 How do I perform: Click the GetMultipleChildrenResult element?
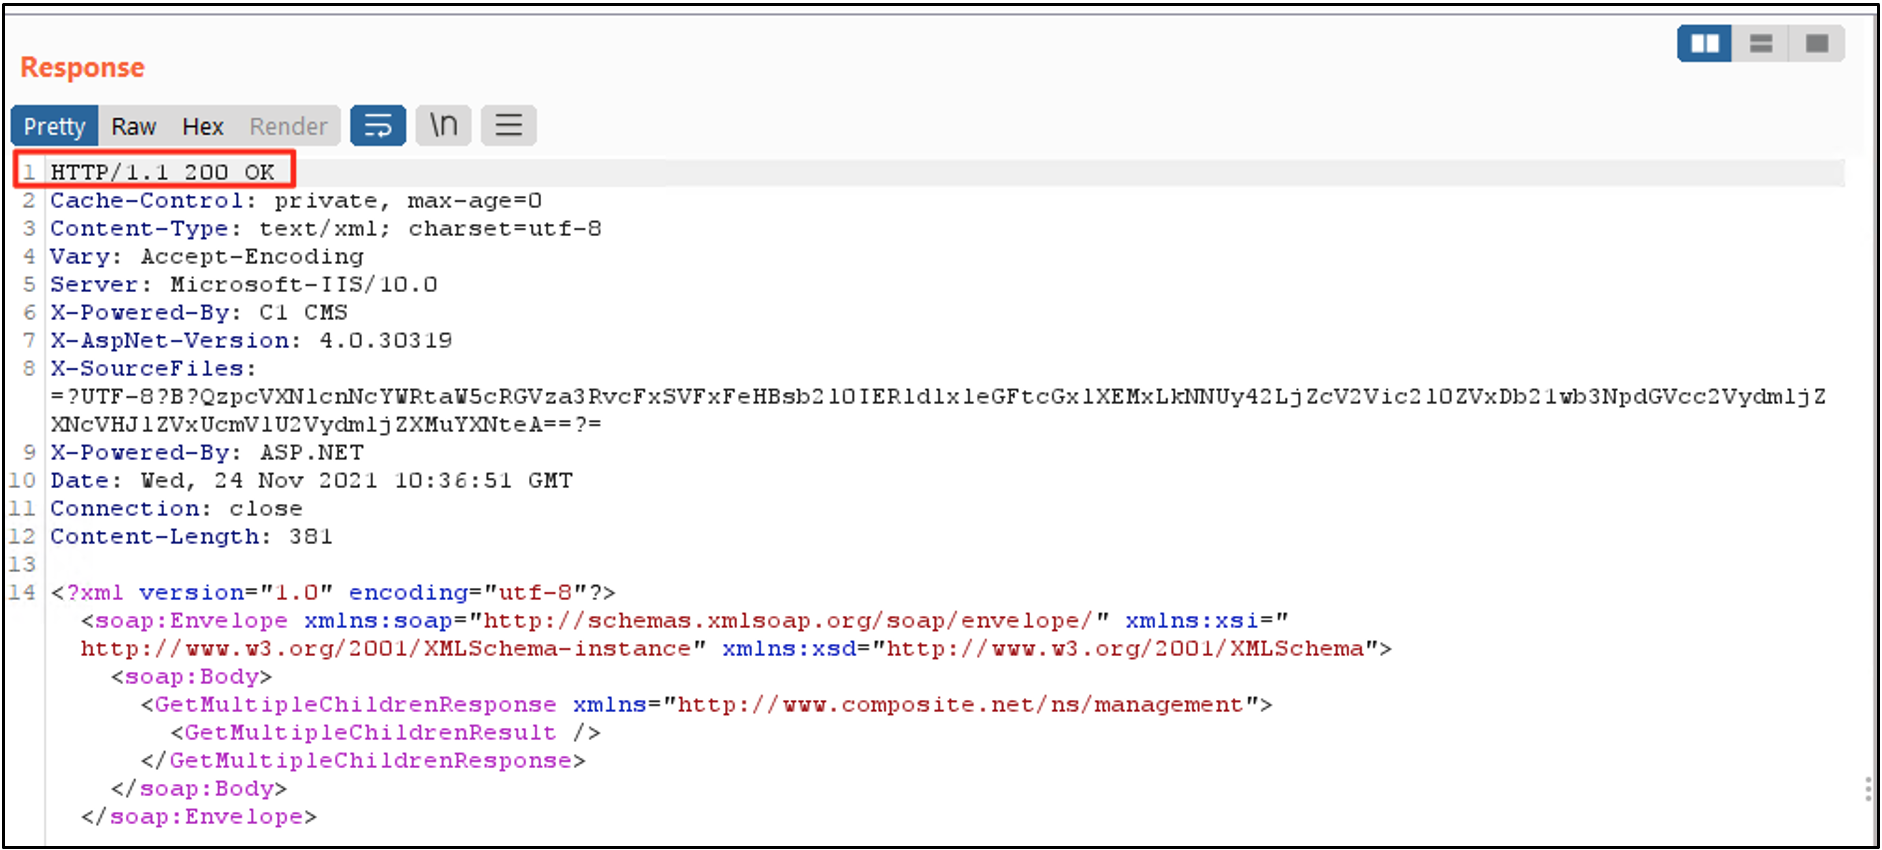(x=386, y=732)
